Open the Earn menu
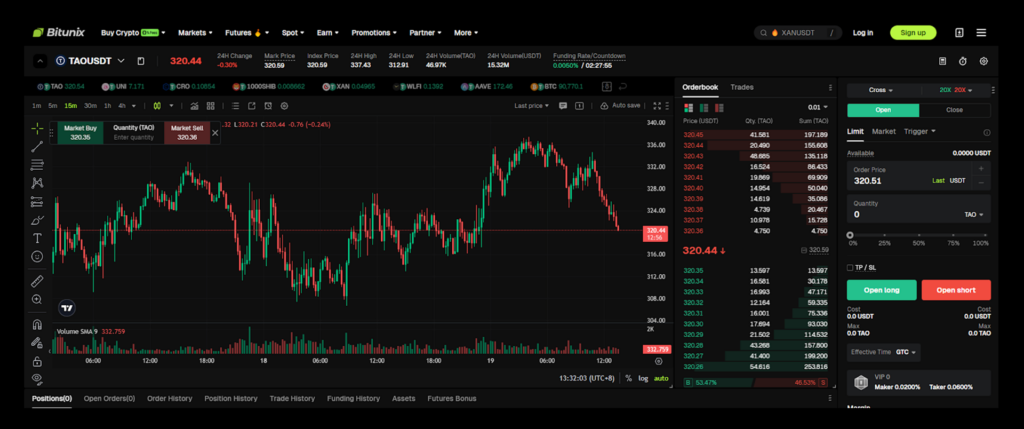The height and width of the screenshot is (429, 1024). coord(327,33)
